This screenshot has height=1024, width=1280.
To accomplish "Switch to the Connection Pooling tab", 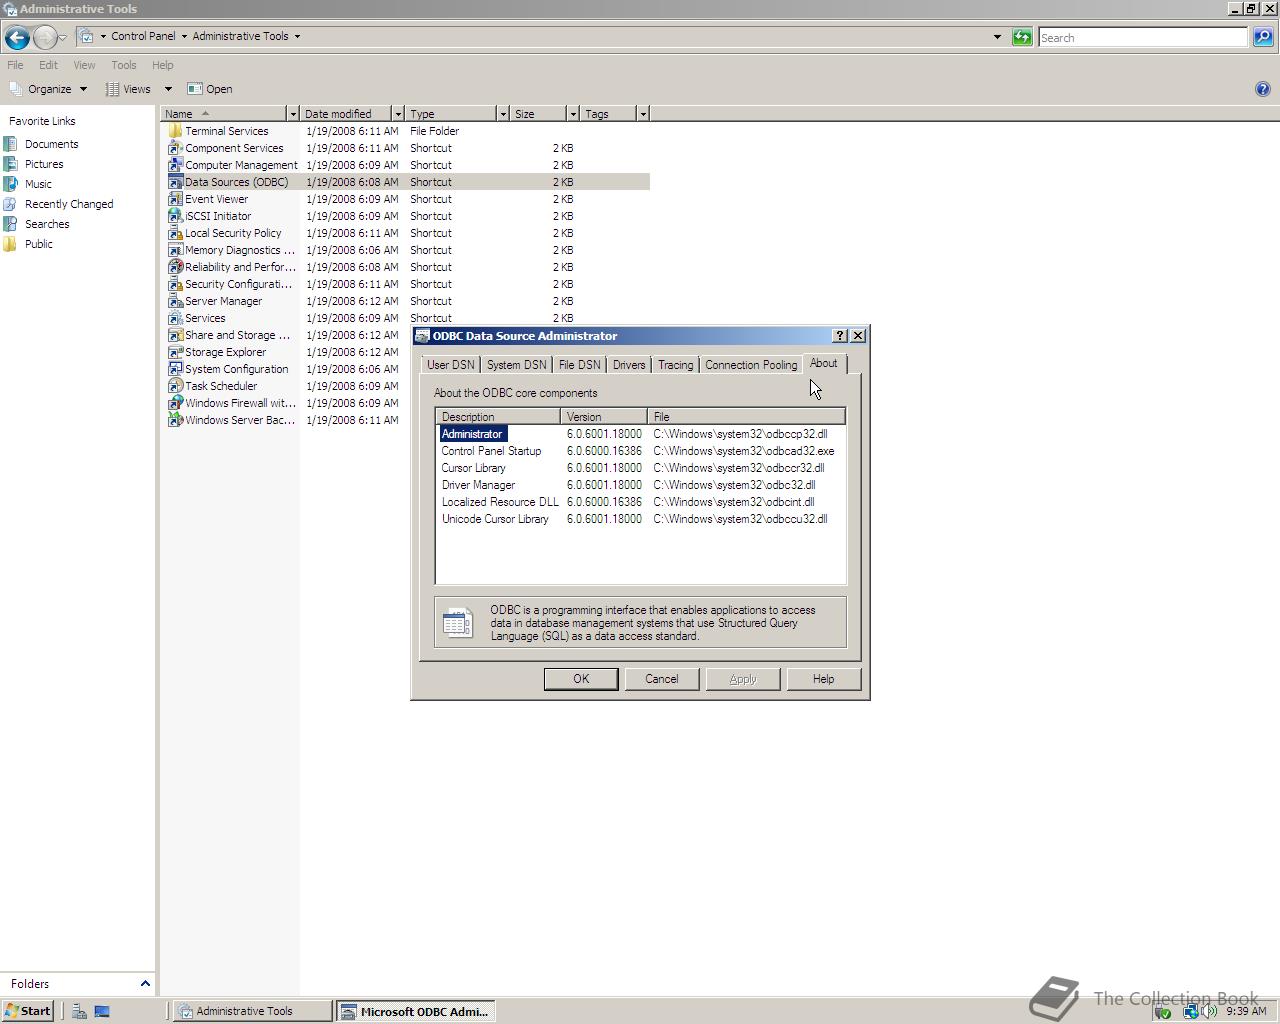I will [751, 365].
